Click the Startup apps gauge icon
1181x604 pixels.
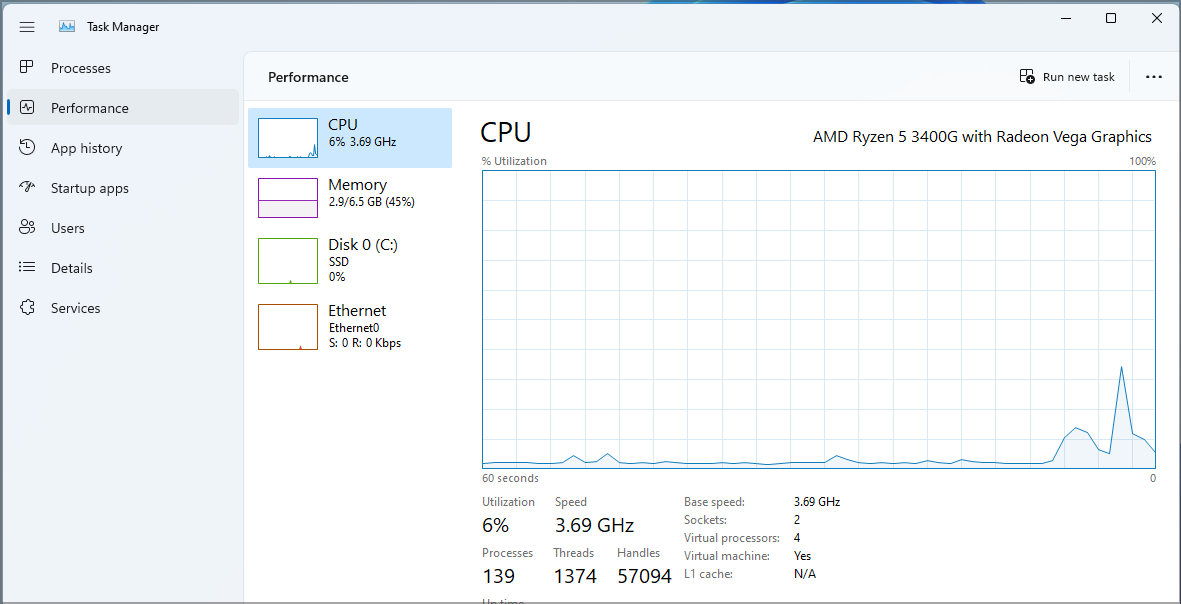coord(27,188)
